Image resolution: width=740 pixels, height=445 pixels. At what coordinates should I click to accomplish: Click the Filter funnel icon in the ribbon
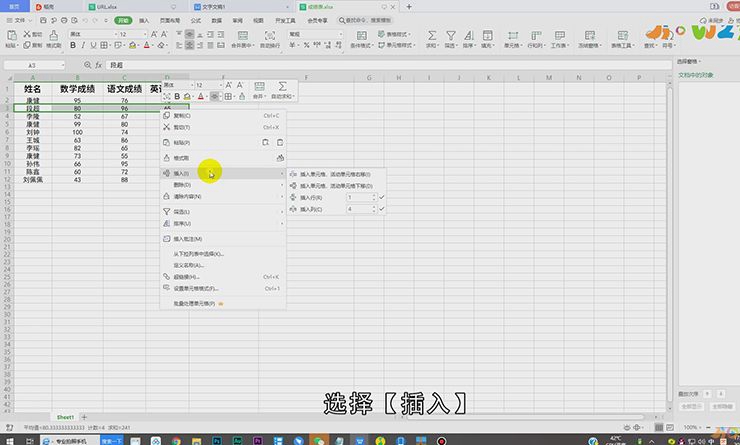pyautogui.click(x=451, y=35)
